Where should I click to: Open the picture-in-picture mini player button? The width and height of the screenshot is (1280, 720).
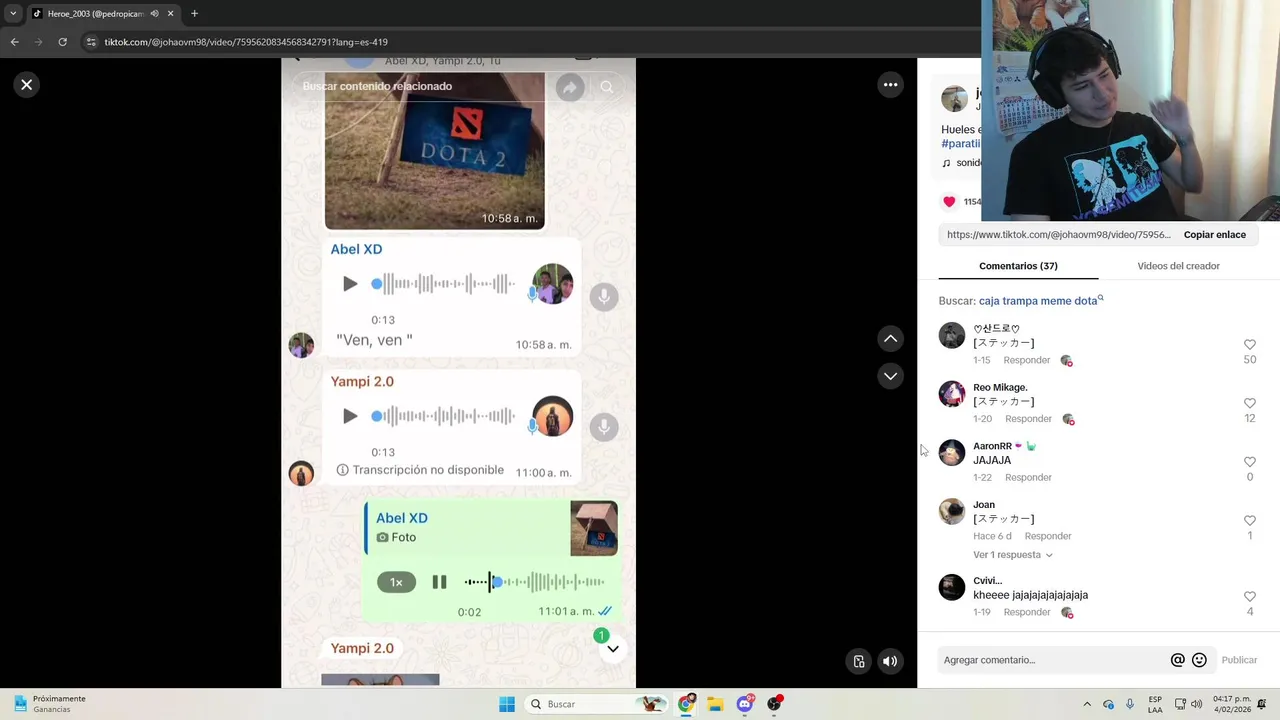859,661
